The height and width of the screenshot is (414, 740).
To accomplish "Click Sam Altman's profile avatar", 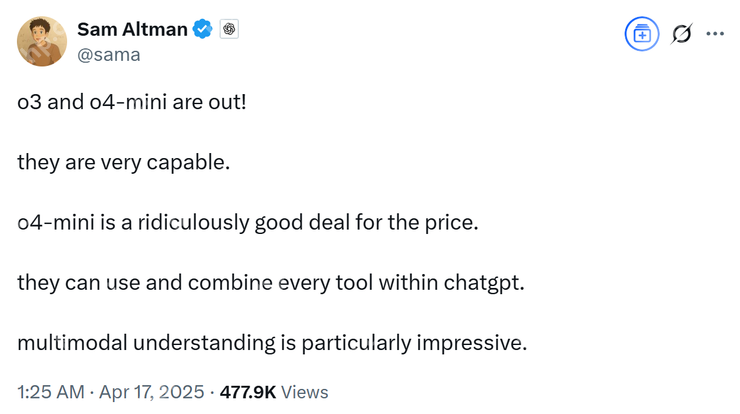I will tap(42, 42).
